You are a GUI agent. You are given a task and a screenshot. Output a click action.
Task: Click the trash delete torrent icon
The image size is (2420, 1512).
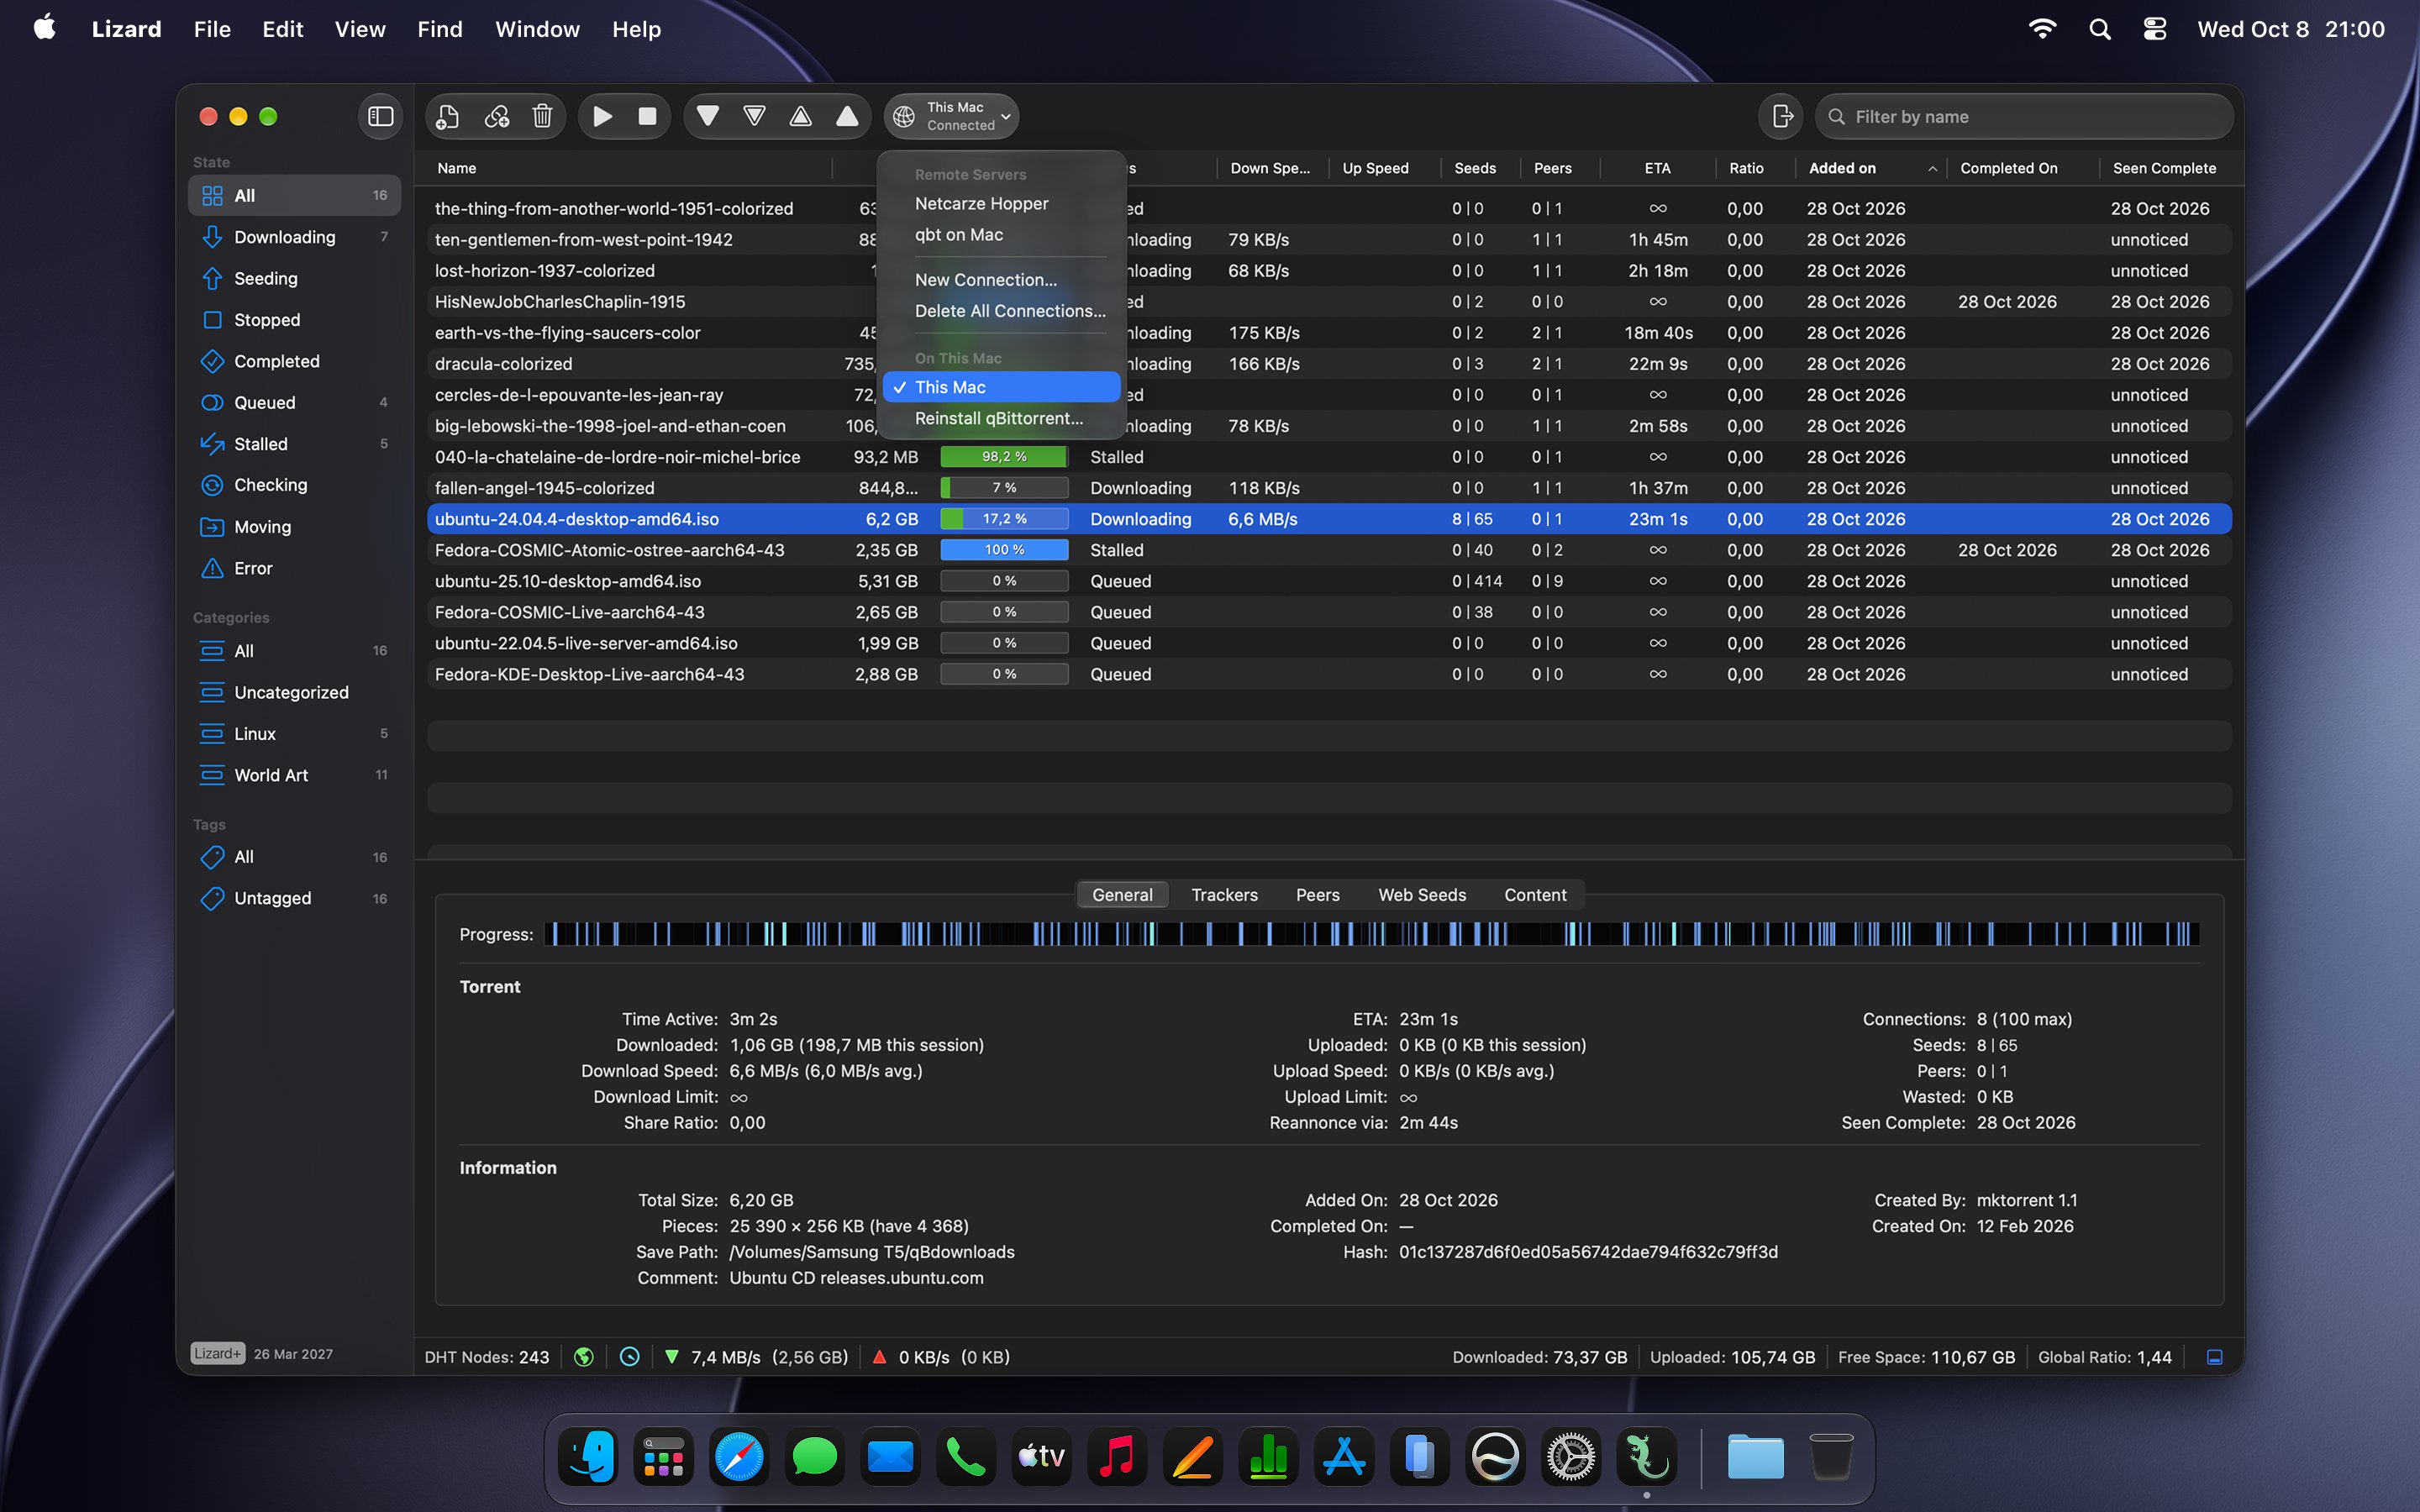[543, 117]
